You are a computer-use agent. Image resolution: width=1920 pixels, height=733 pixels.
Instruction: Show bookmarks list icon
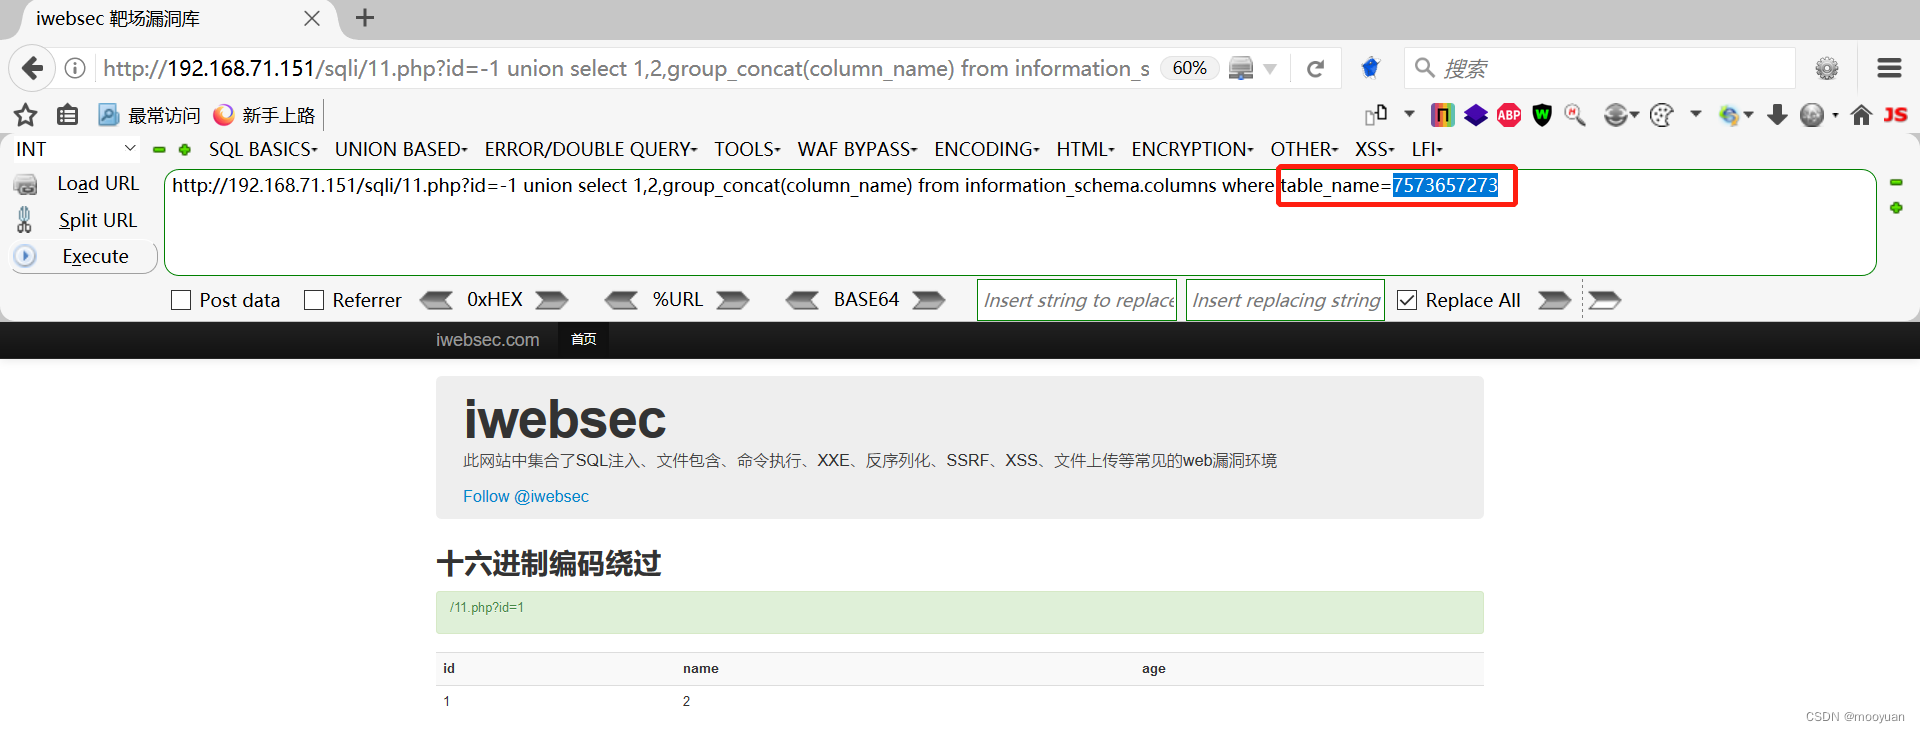pyautogui.click(x=67, y=115)
